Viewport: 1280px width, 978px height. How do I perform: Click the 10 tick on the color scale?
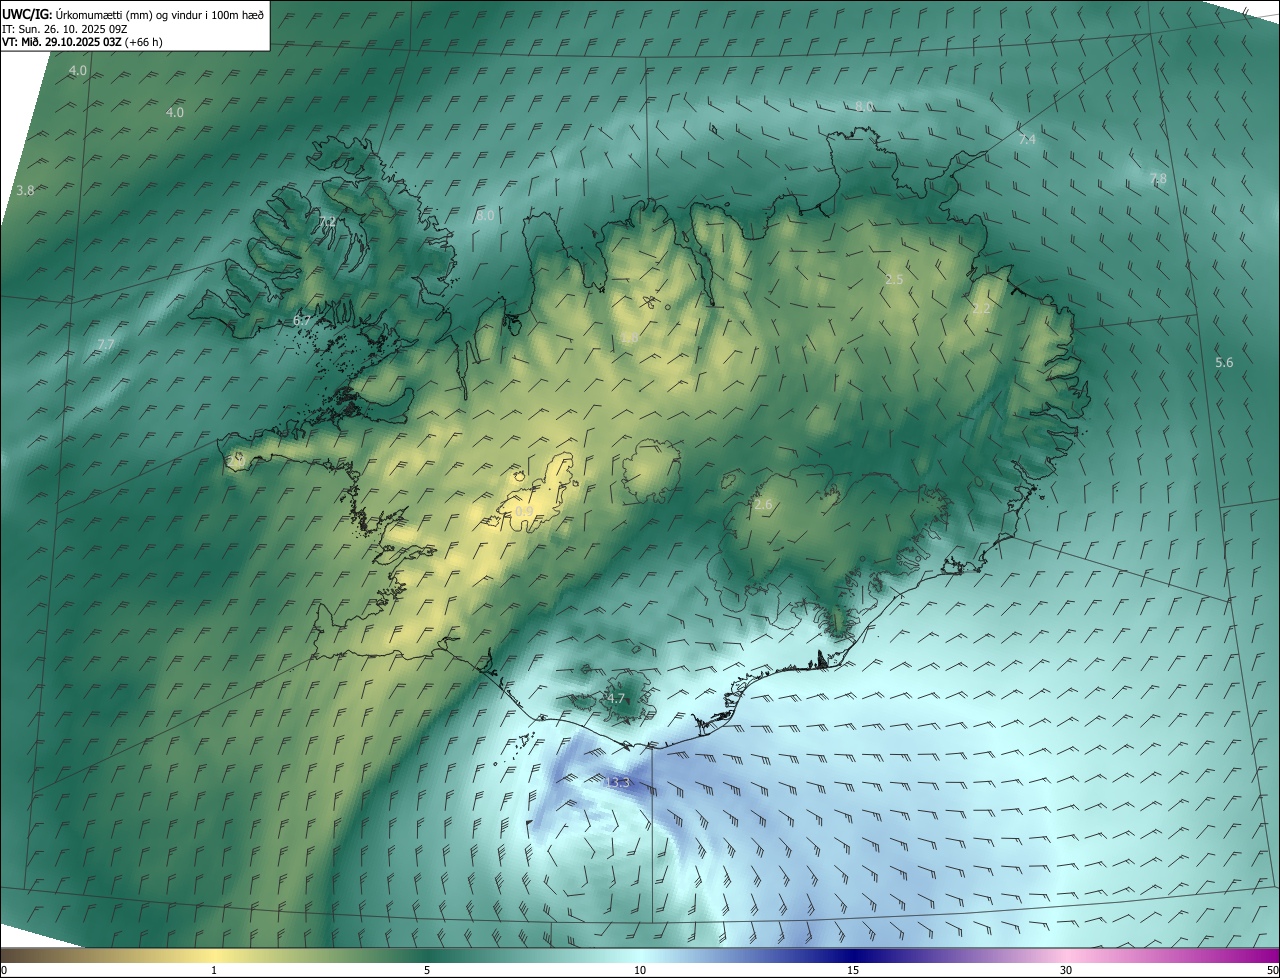640,970
